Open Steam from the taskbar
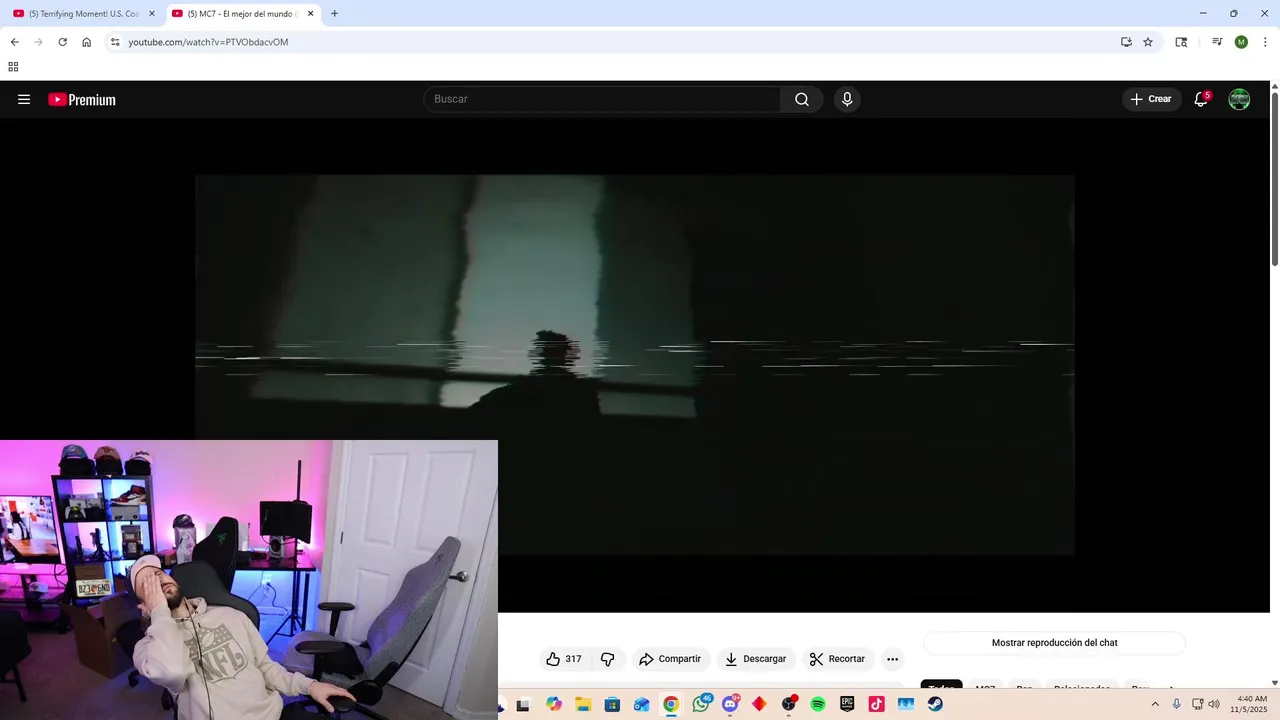Image resolution: width=1280 pixels, height=720 pixels. [x=935, y=704]
